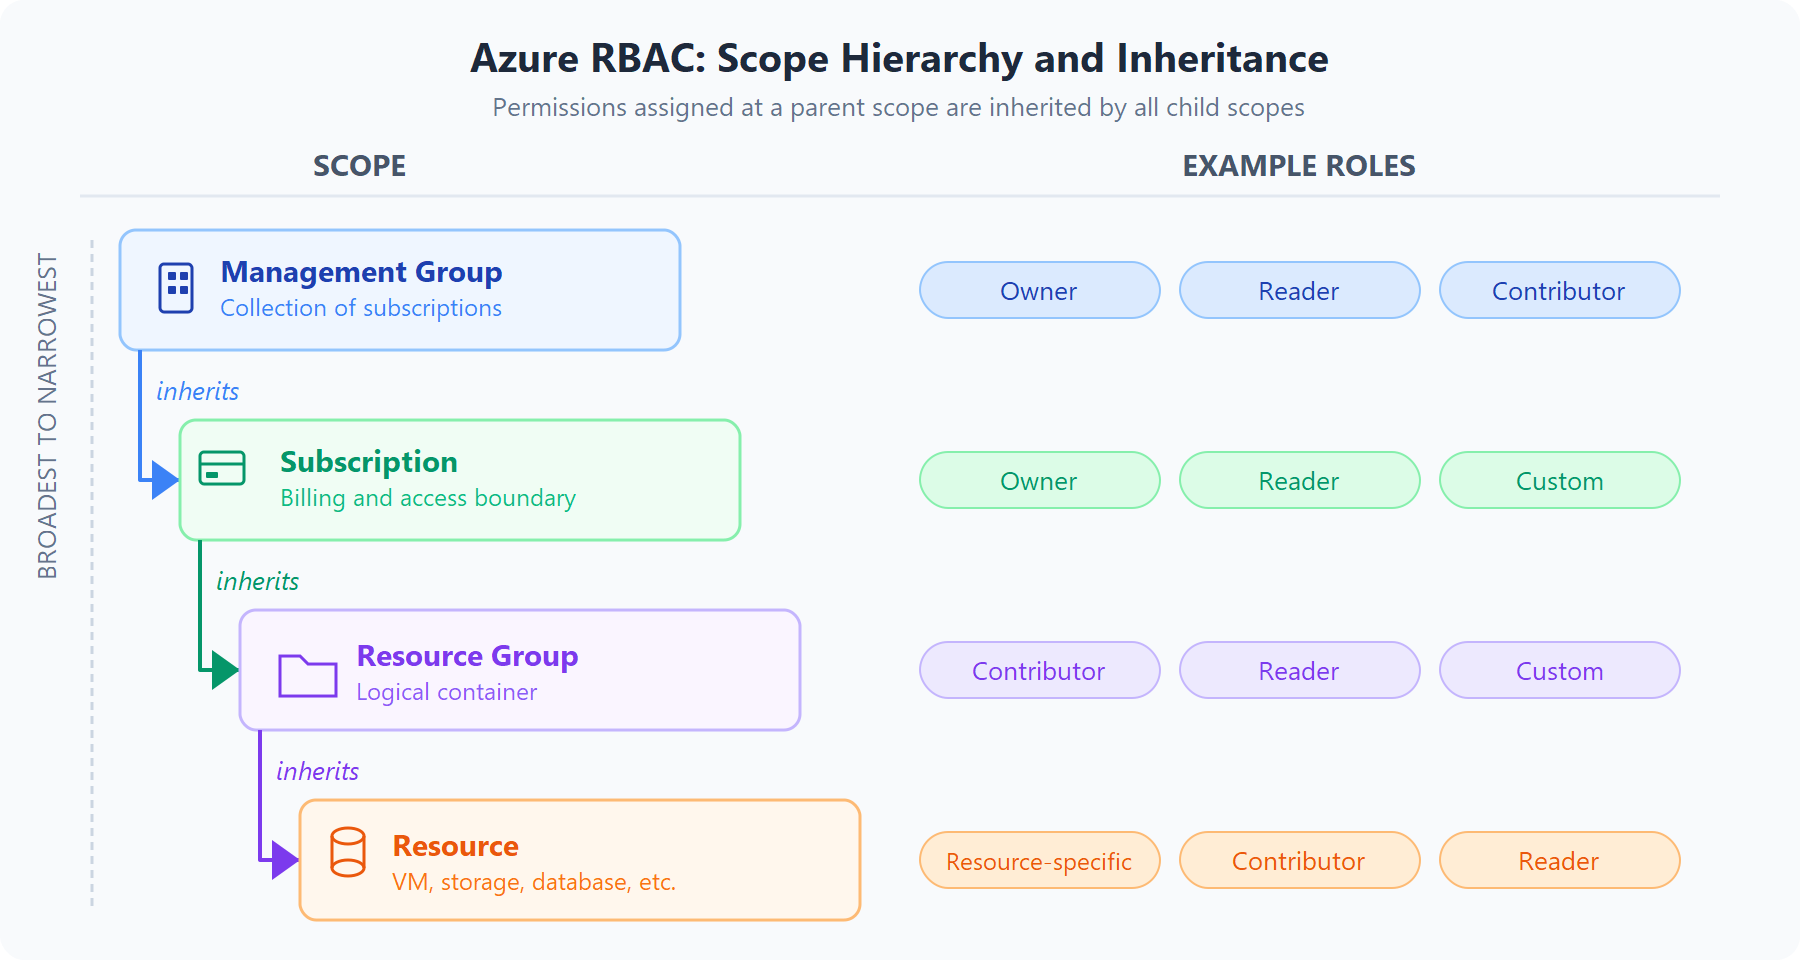The image size is (1800, 960).
Task: Choose the green Owner role pill for Subscription
Action: pyautogui.click(x=1040, y=480)
